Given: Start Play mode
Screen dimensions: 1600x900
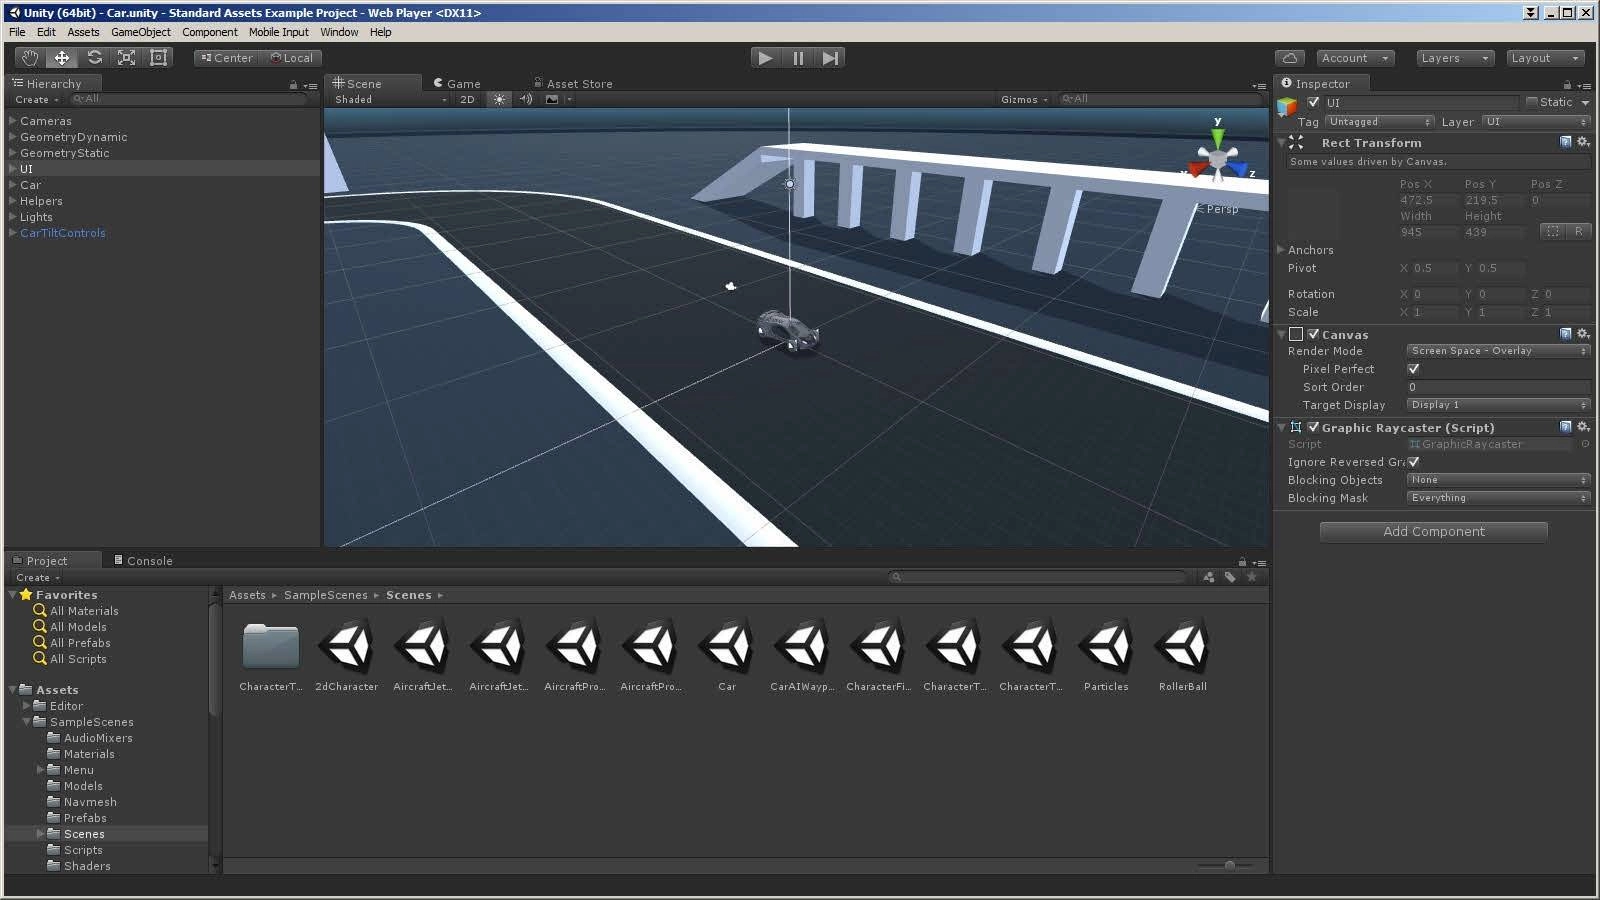Looking at the screenshot, I should tap(765, 58).
